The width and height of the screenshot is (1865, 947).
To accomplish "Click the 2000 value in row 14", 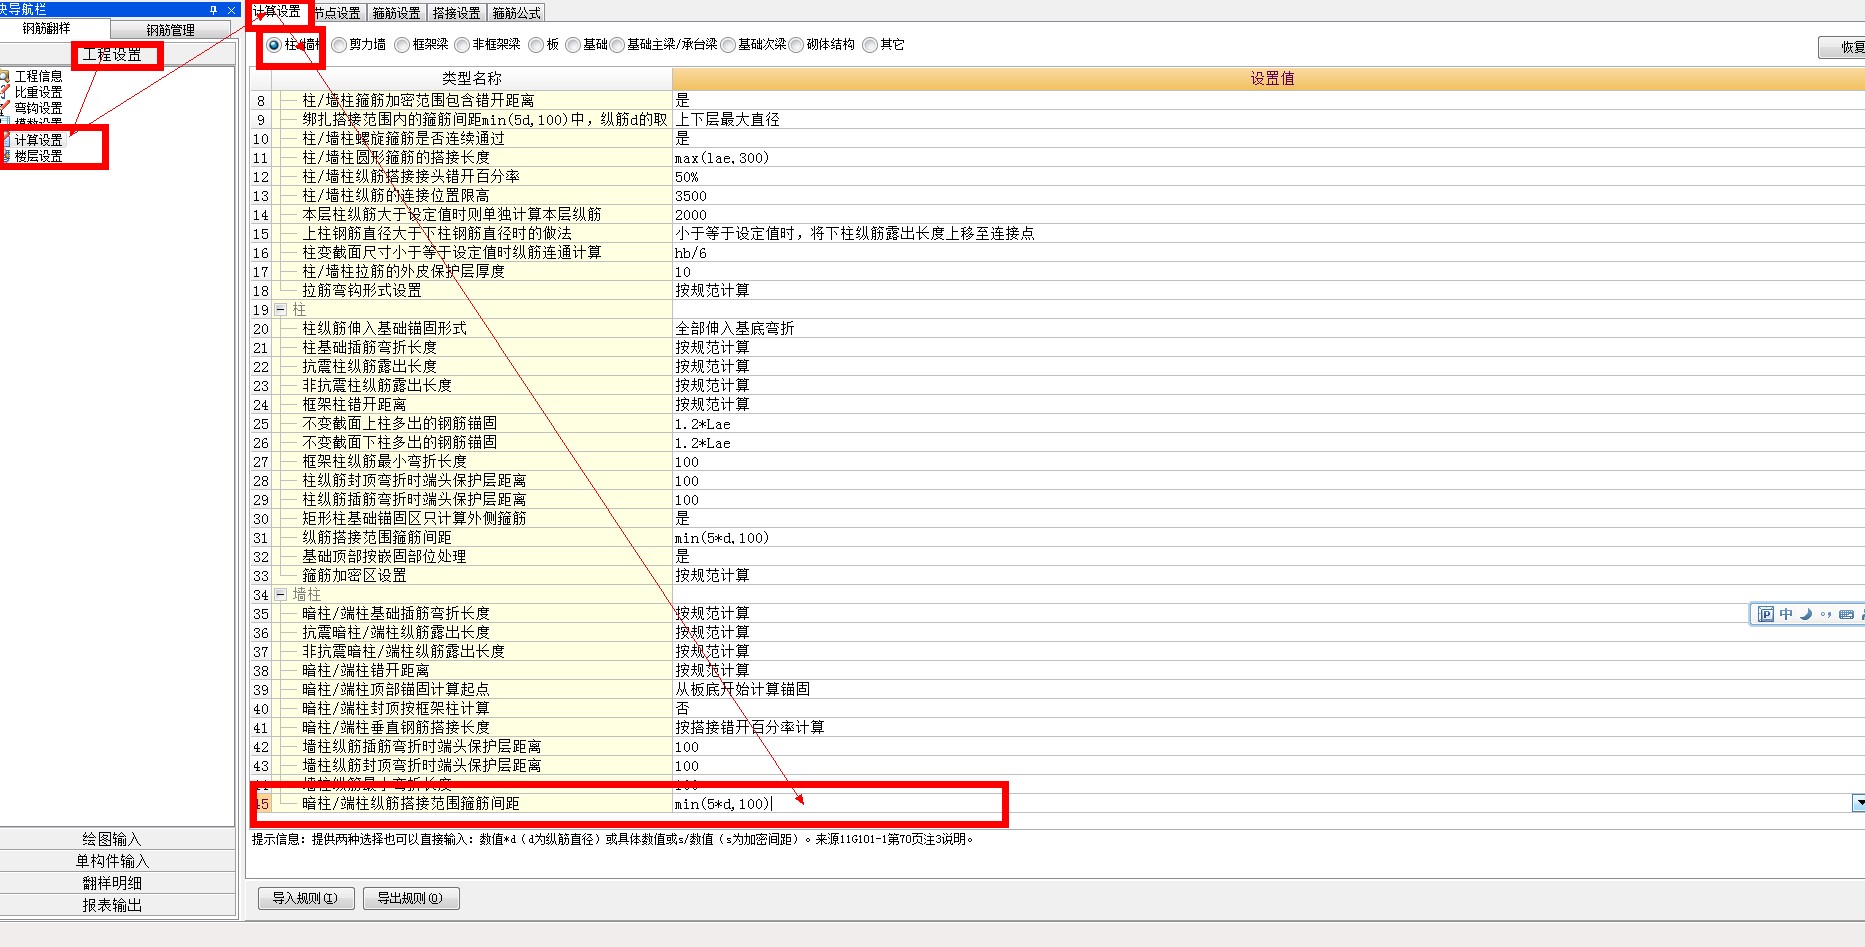I will [x=691, y=215].
